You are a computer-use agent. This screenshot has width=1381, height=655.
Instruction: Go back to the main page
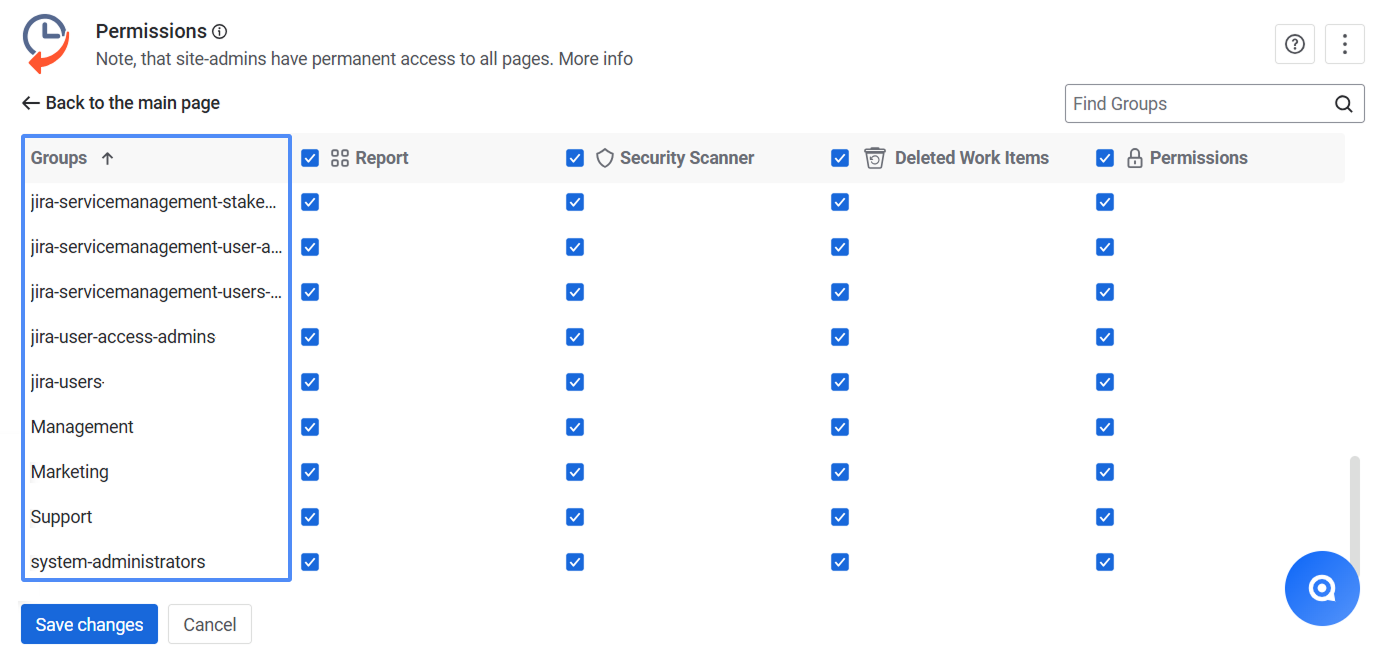(121, 103)
